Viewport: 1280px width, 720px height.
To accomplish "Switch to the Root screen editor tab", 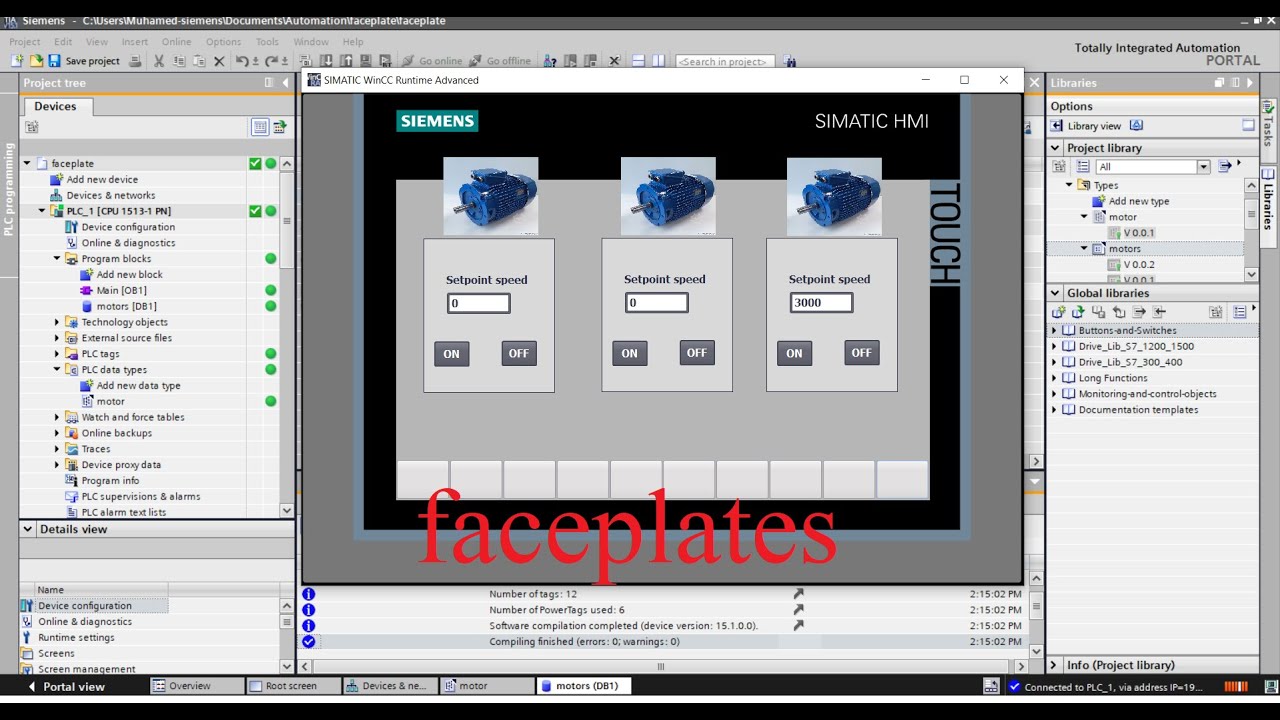I will [x=292, y=686].
